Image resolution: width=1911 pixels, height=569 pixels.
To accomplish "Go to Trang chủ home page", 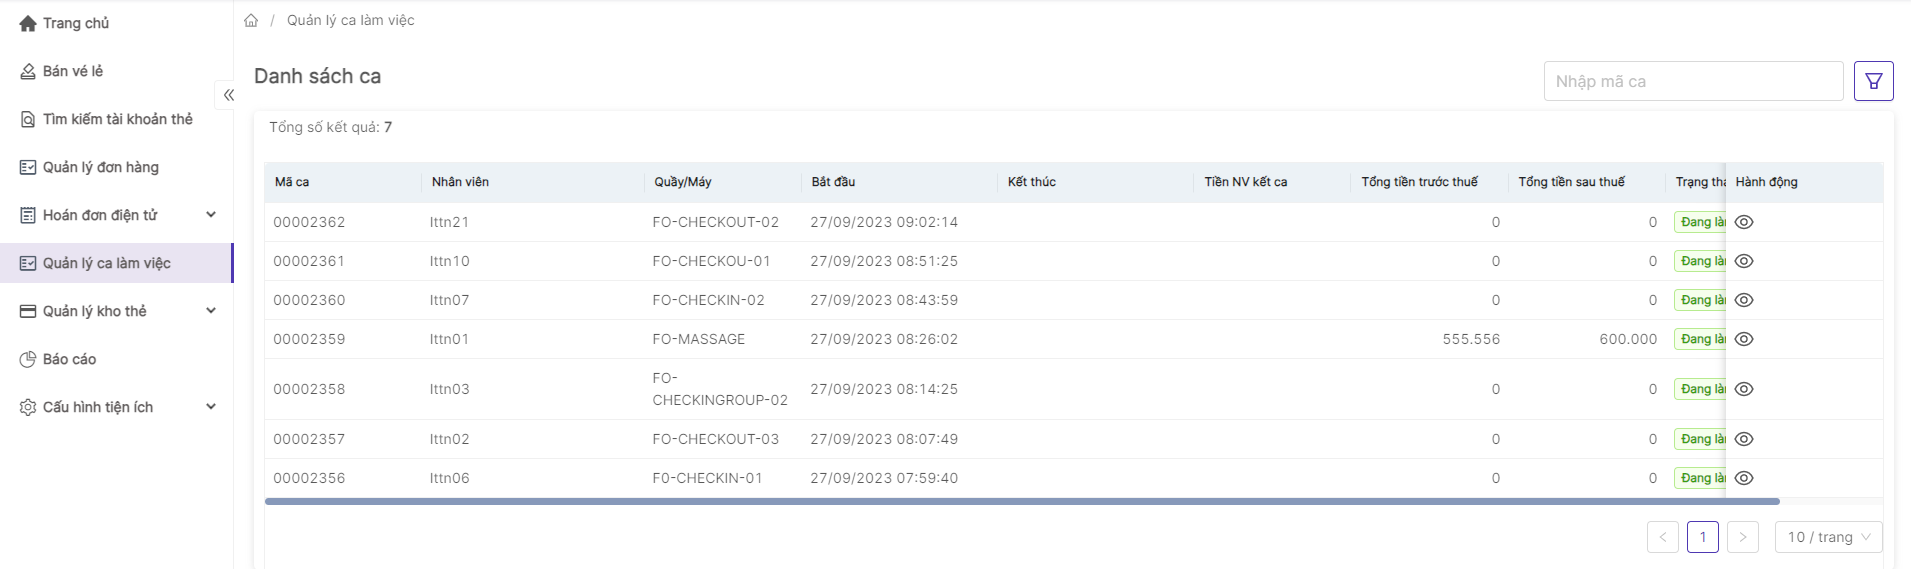I will [76, 23].
